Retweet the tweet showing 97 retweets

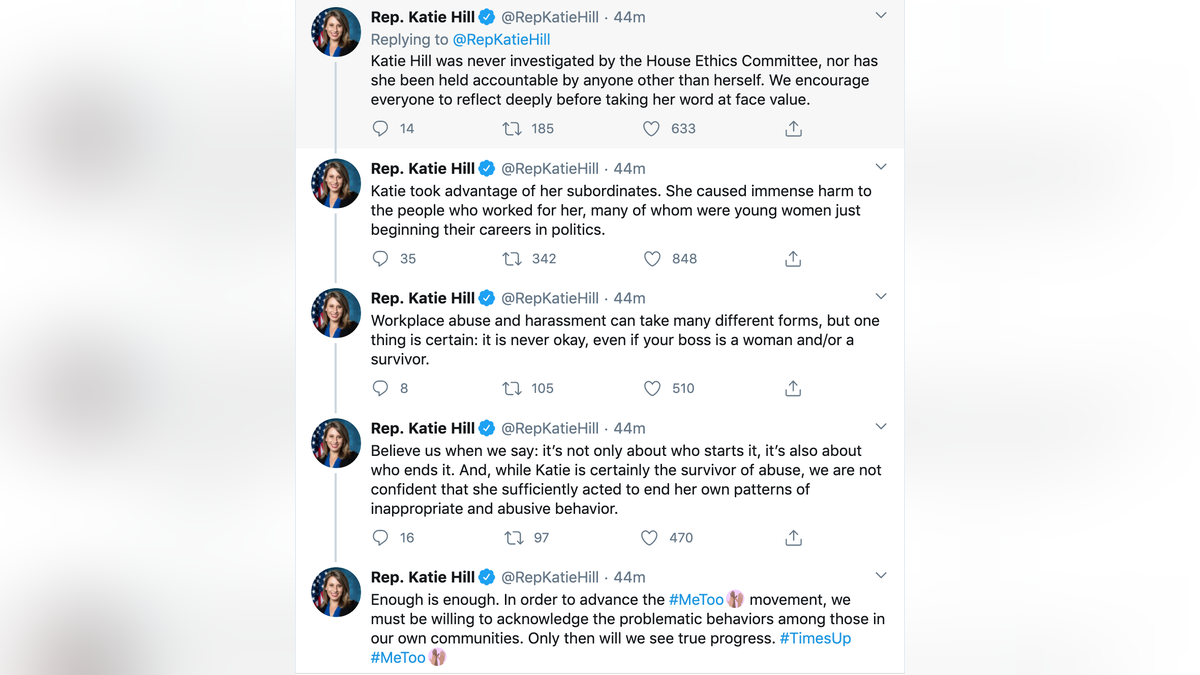pyautogui.click(x=513, y=538)
